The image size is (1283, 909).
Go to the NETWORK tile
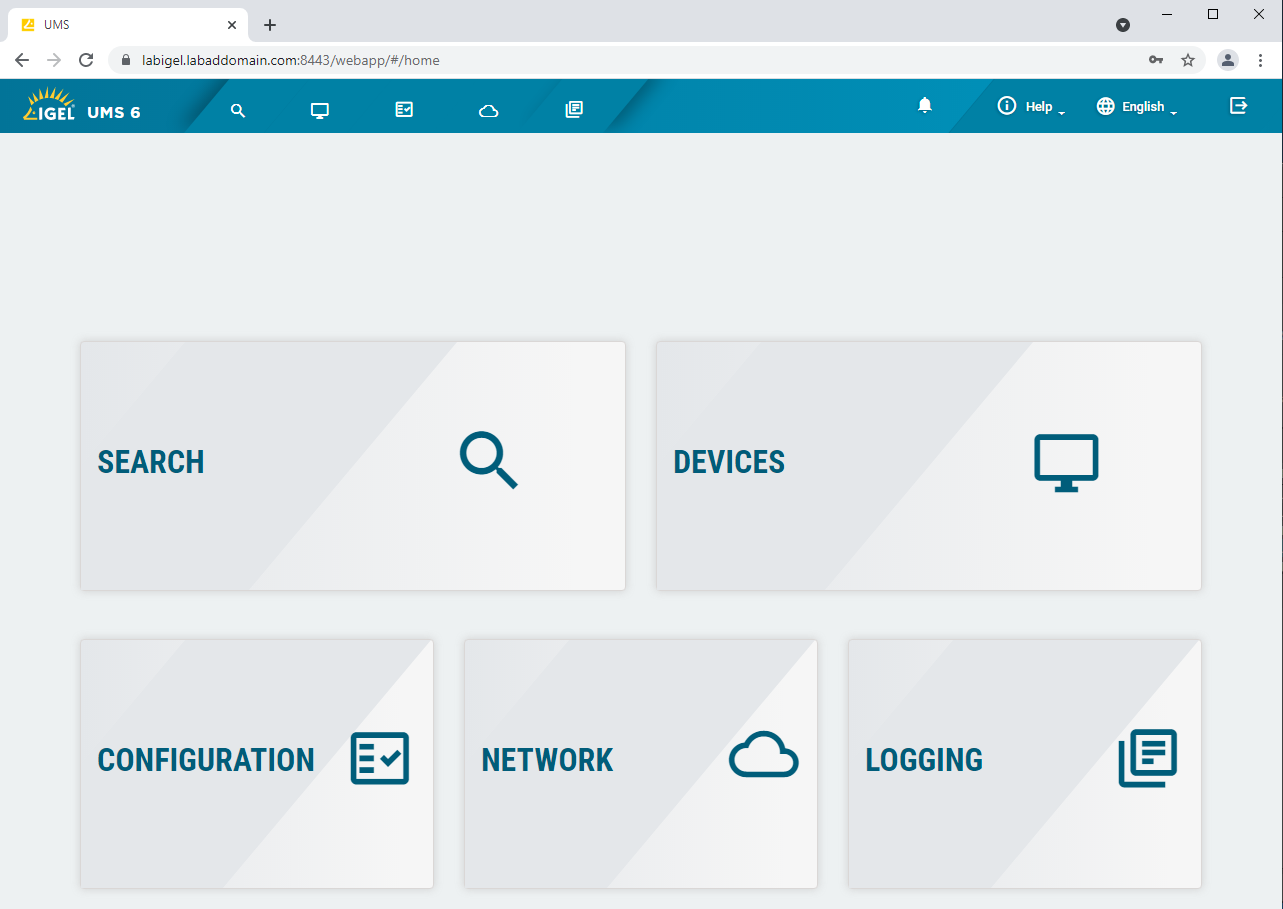640,763
